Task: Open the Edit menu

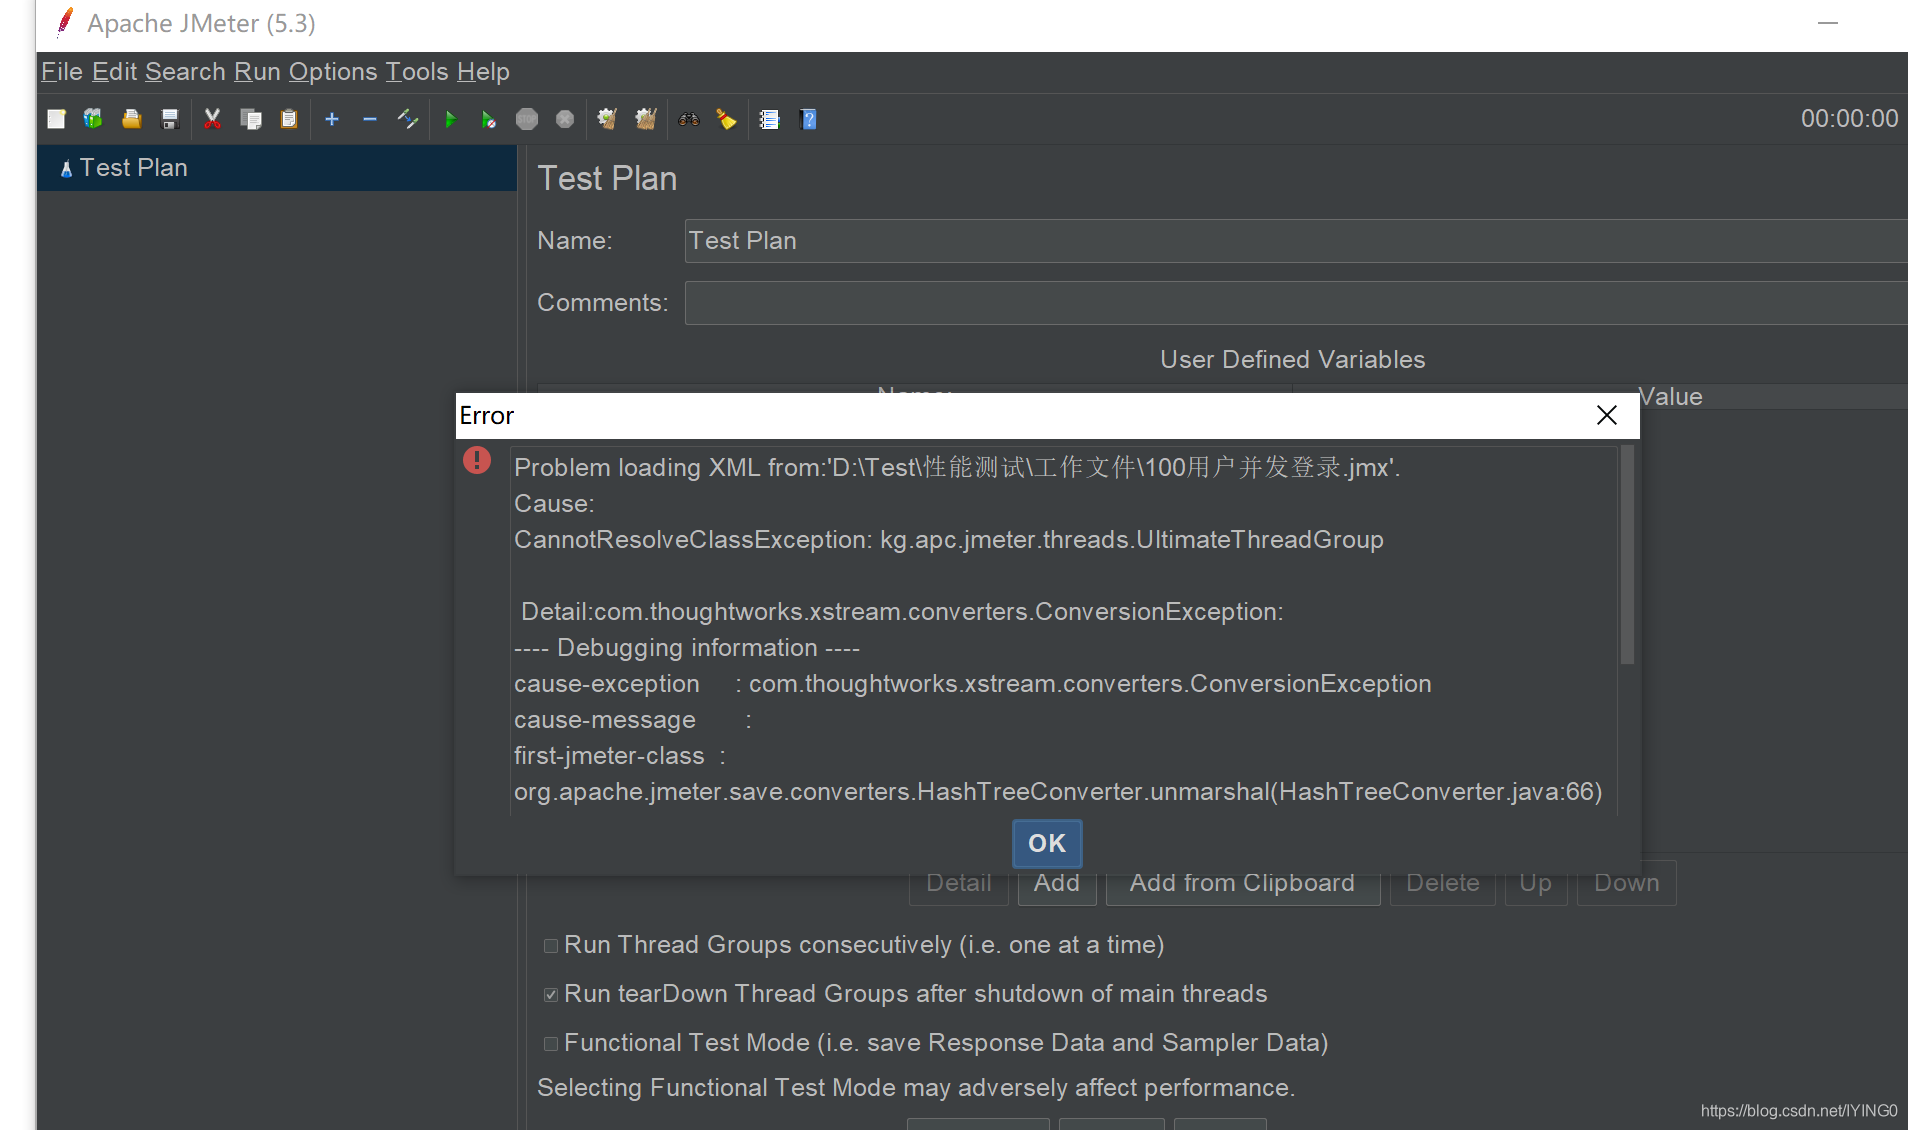Action: coord(114,72)
